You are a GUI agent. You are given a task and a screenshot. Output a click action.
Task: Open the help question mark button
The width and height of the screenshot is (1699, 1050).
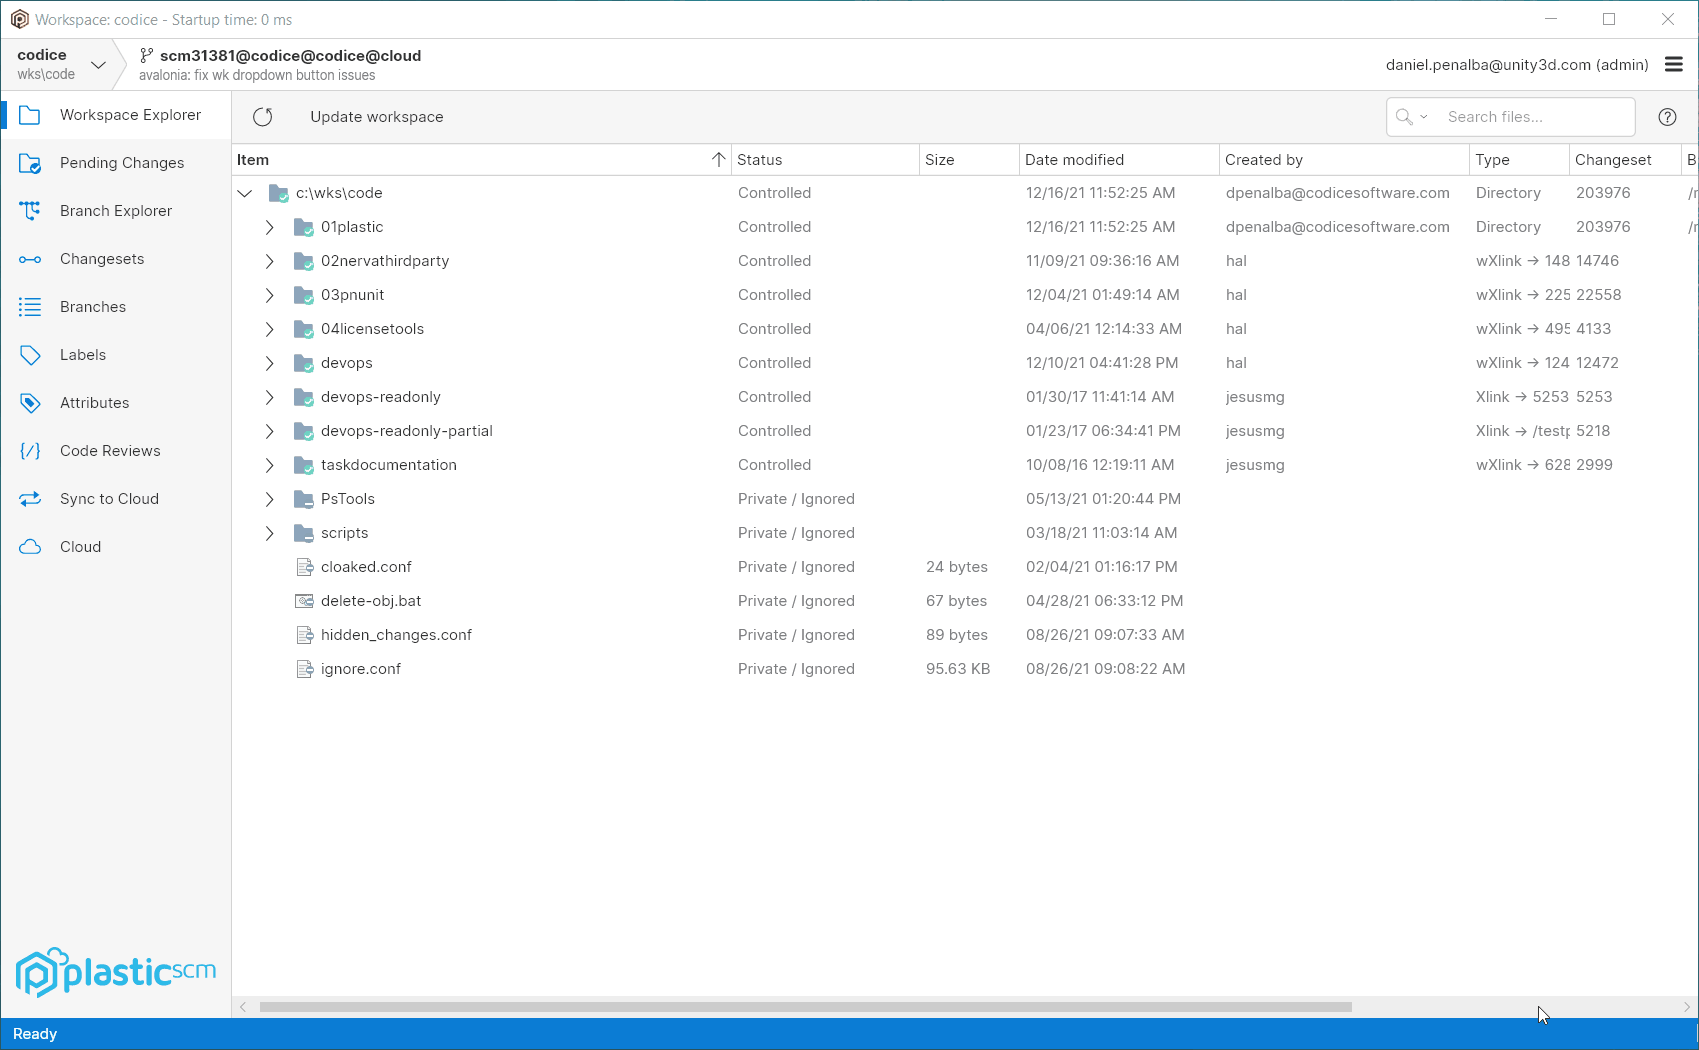tap(1667, 116)
